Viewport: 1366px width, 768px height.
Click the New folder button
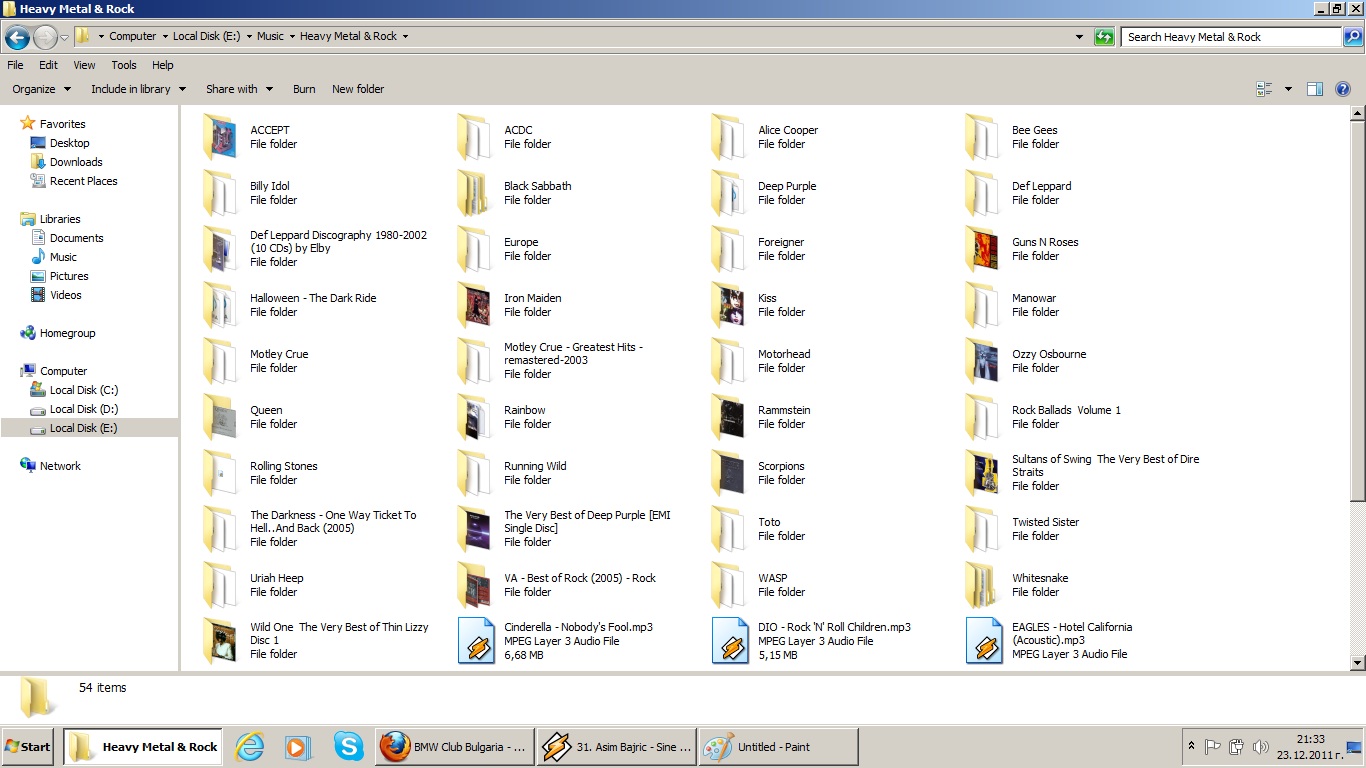(x=358, y=89)
